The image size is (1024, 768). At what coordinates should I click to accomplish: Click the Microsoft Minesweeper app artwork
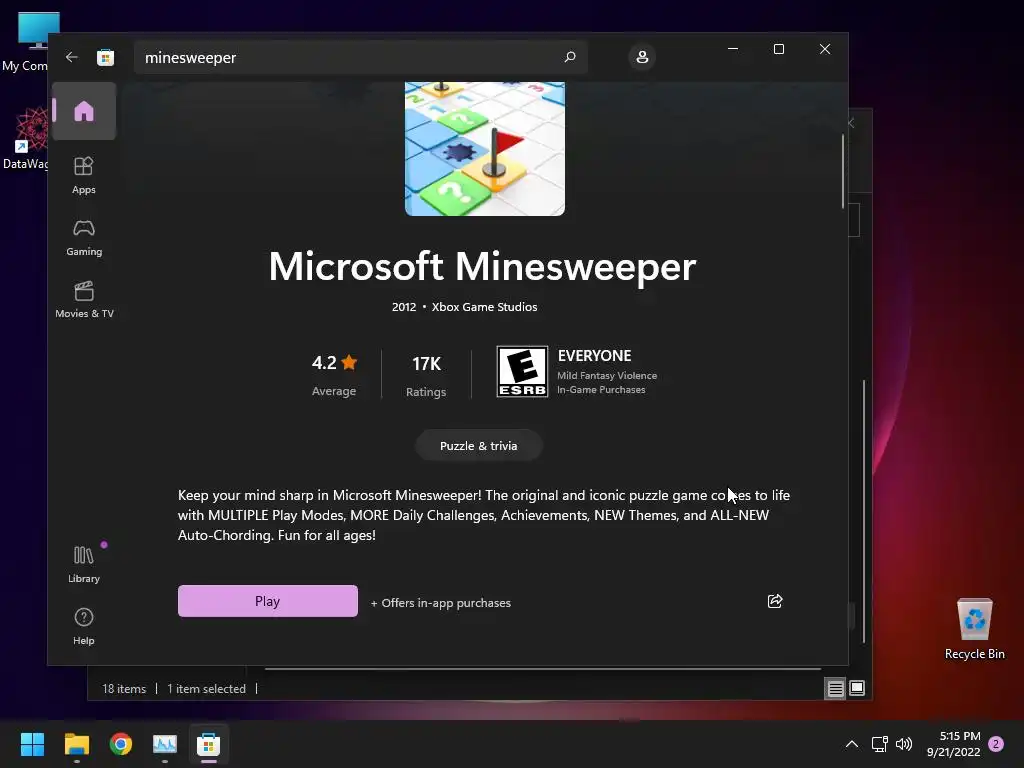pyautogui.click(x=485, y=149)
